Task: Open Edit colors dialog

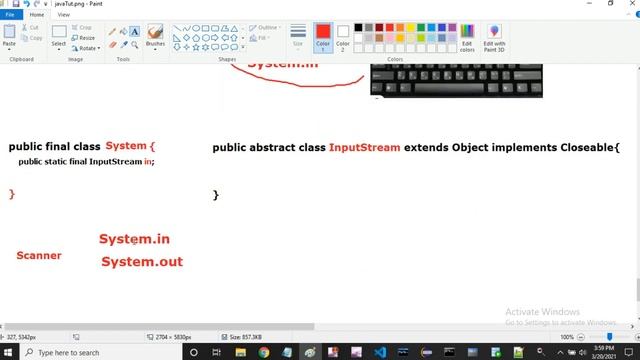Action: pyautogui.click(x=467, y=38)
